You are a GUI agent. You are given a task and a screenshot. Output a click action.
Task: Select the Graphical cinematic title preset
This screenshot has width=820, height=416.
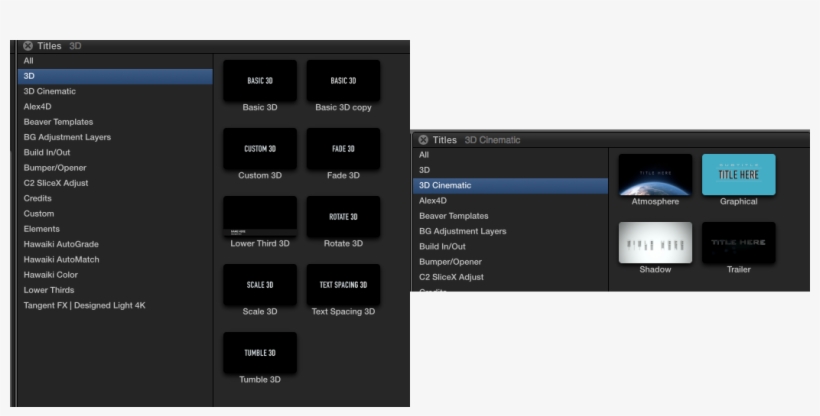tap(738, 174)
